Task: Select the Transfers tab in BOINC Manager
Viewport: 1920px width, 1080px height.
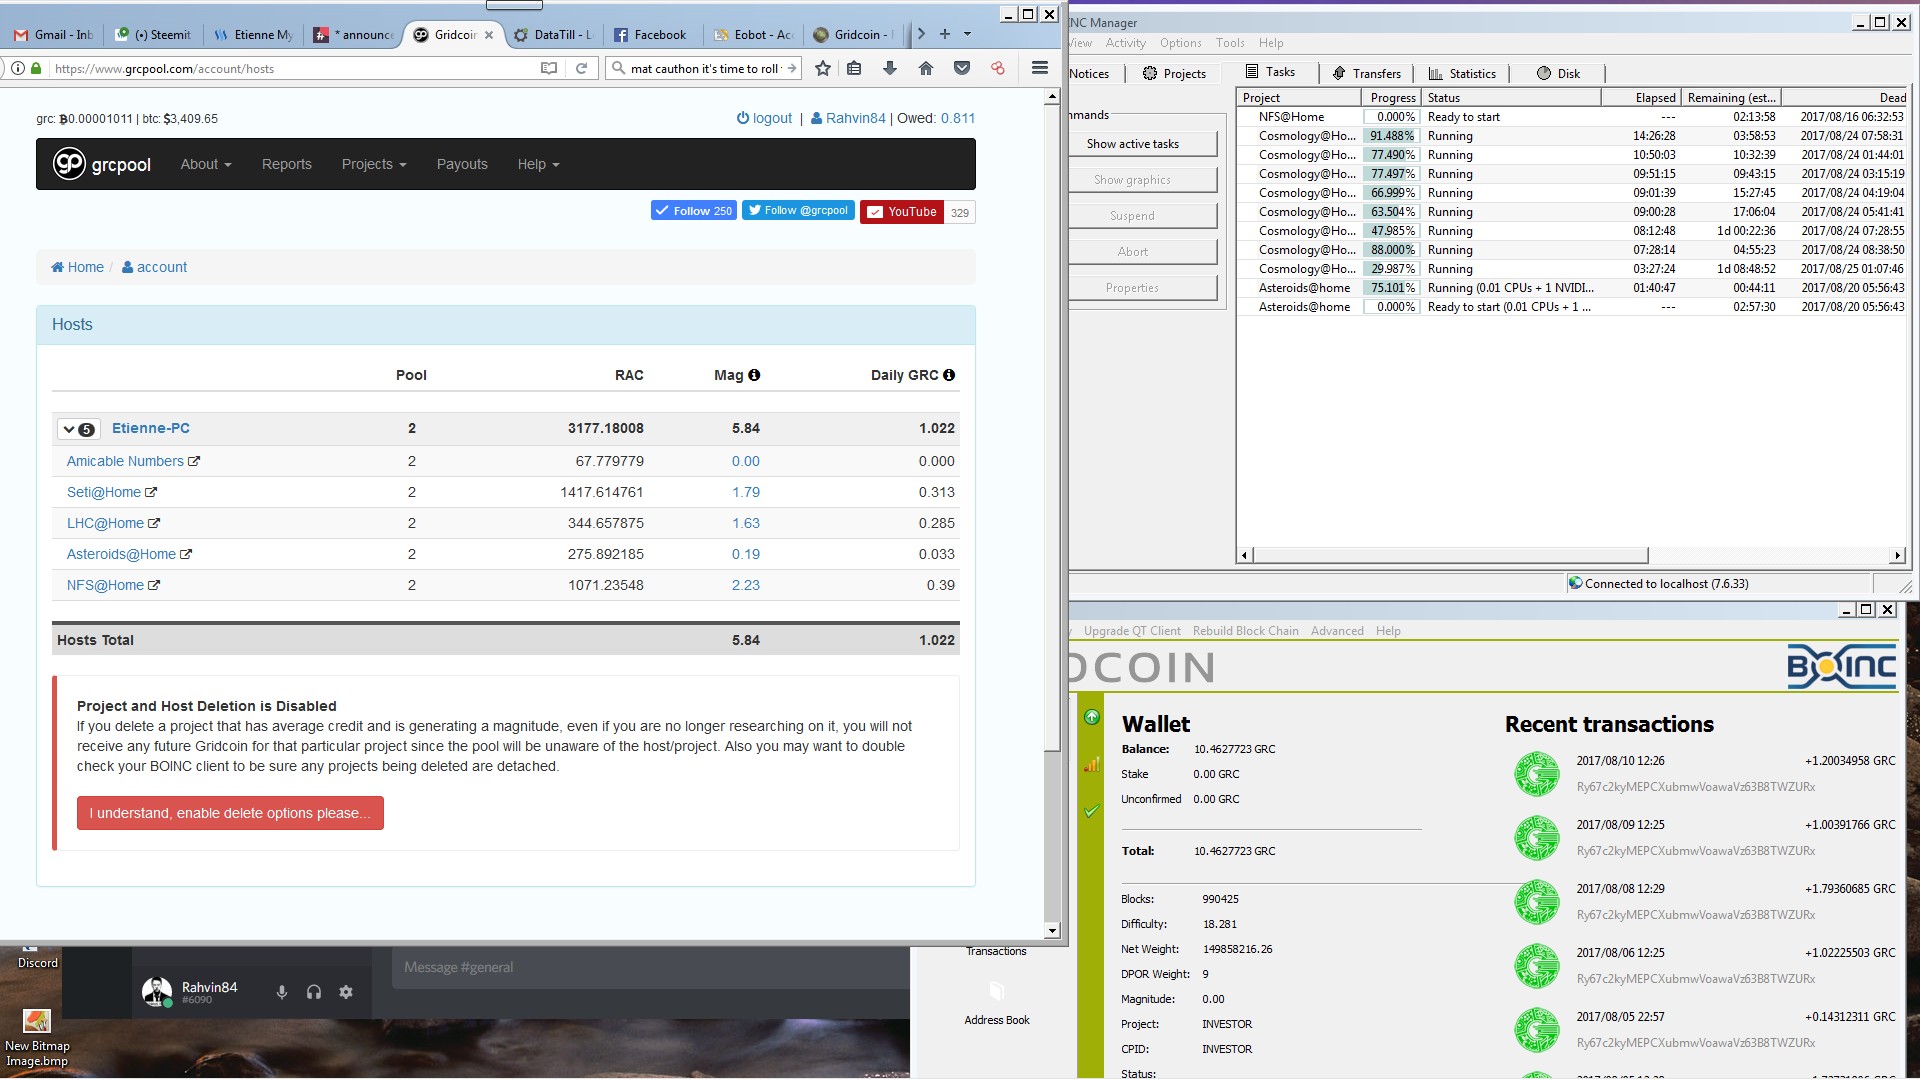Action: 1370,73
